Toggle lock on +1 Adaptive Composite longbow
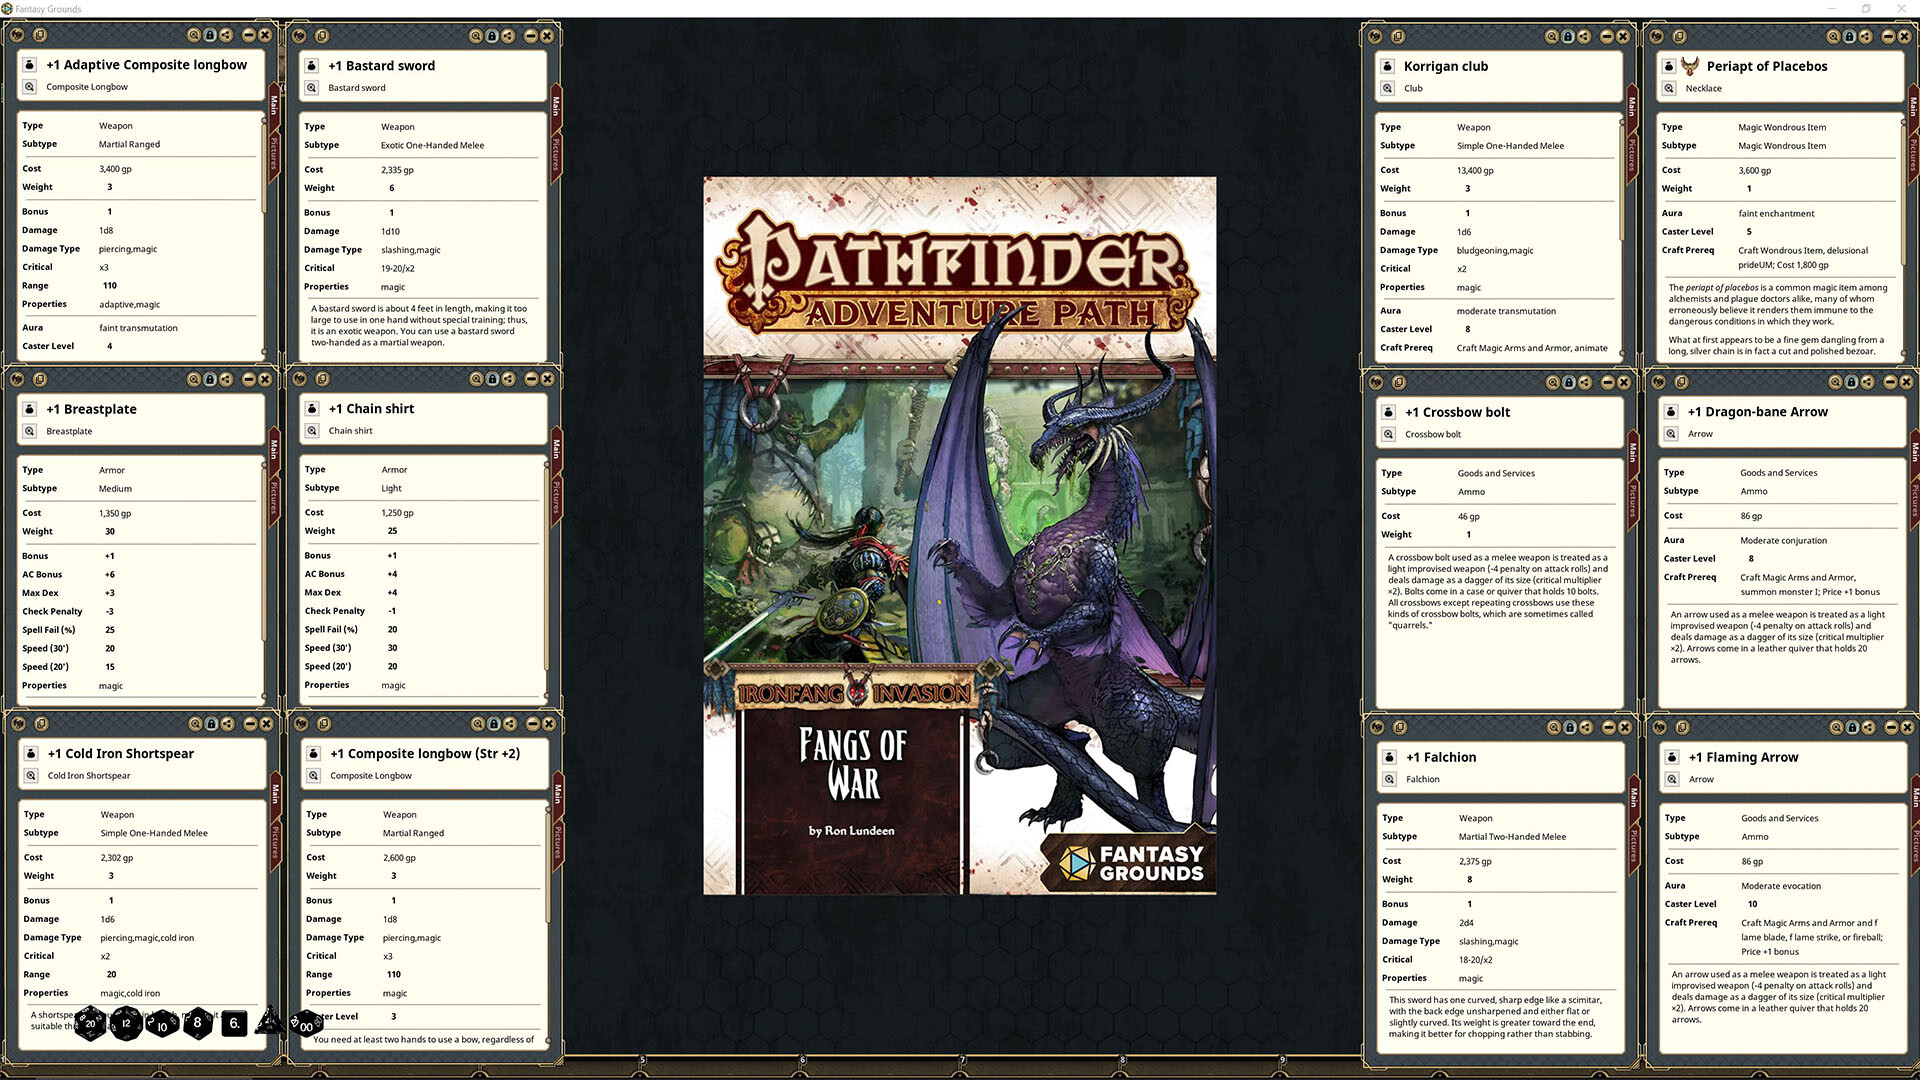 point(210,35)
